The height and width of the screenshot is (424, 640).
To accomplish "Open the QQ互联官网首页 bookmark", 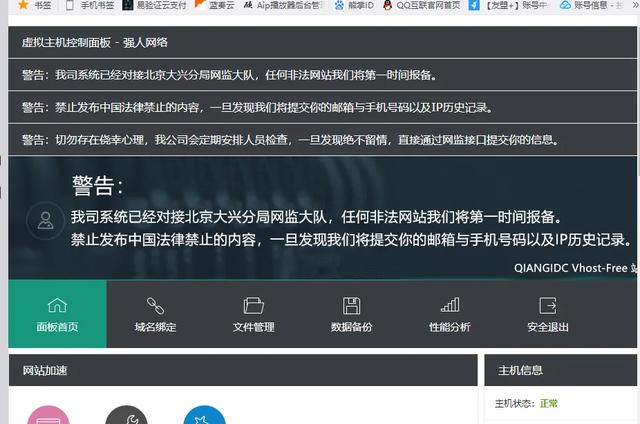I will click(x=422, y=5).
